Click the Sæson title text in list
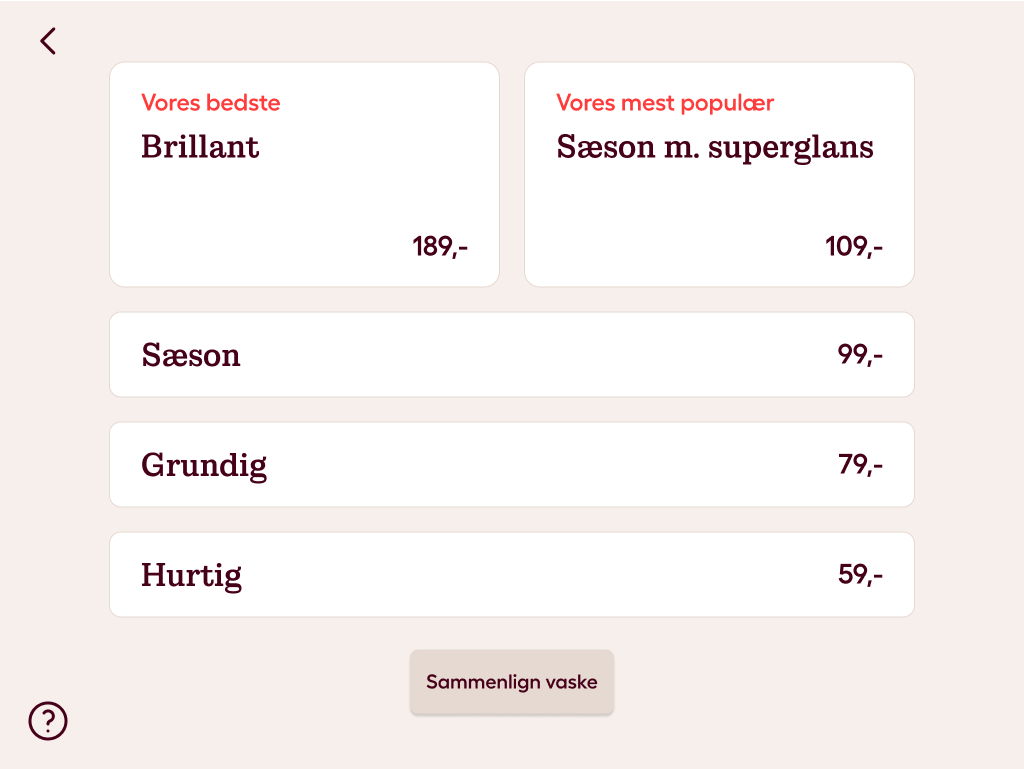Screen dimensions: 1024x769 pyautogui.click(x=191, y=355)
